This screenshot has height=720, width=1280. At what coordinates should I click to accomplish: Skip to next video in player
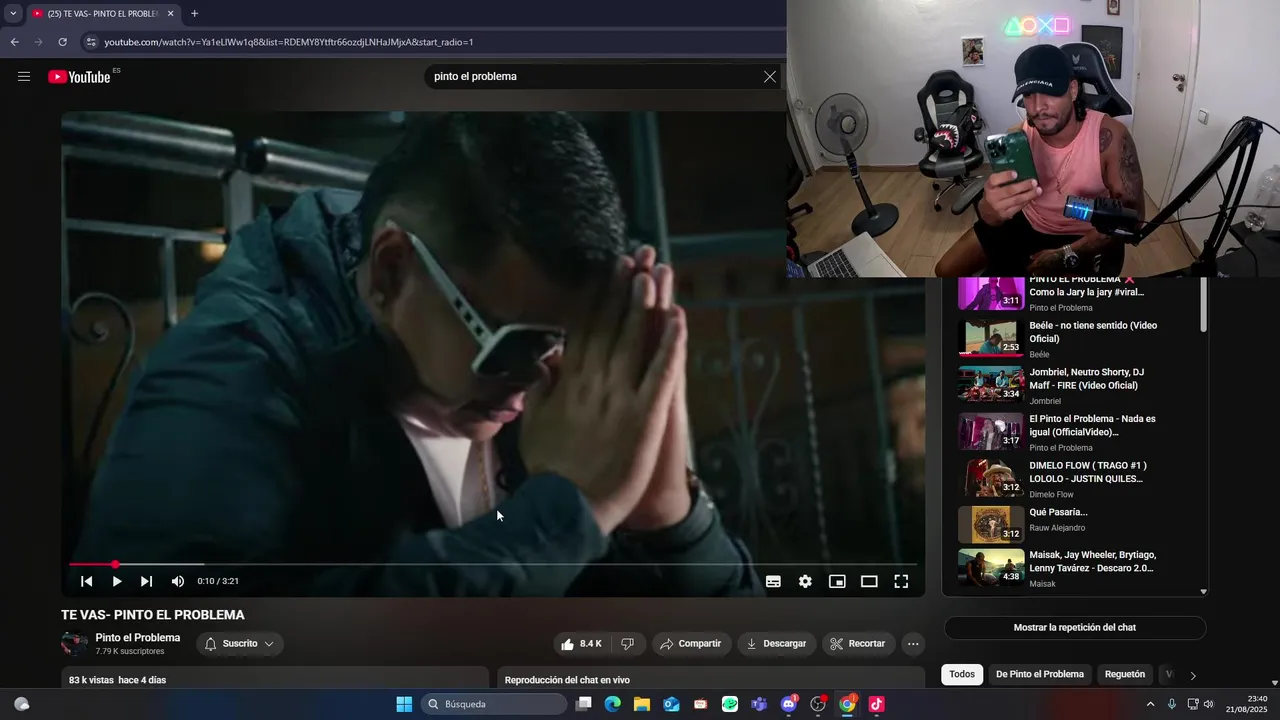pyautogui.click(x=147, y=581)
